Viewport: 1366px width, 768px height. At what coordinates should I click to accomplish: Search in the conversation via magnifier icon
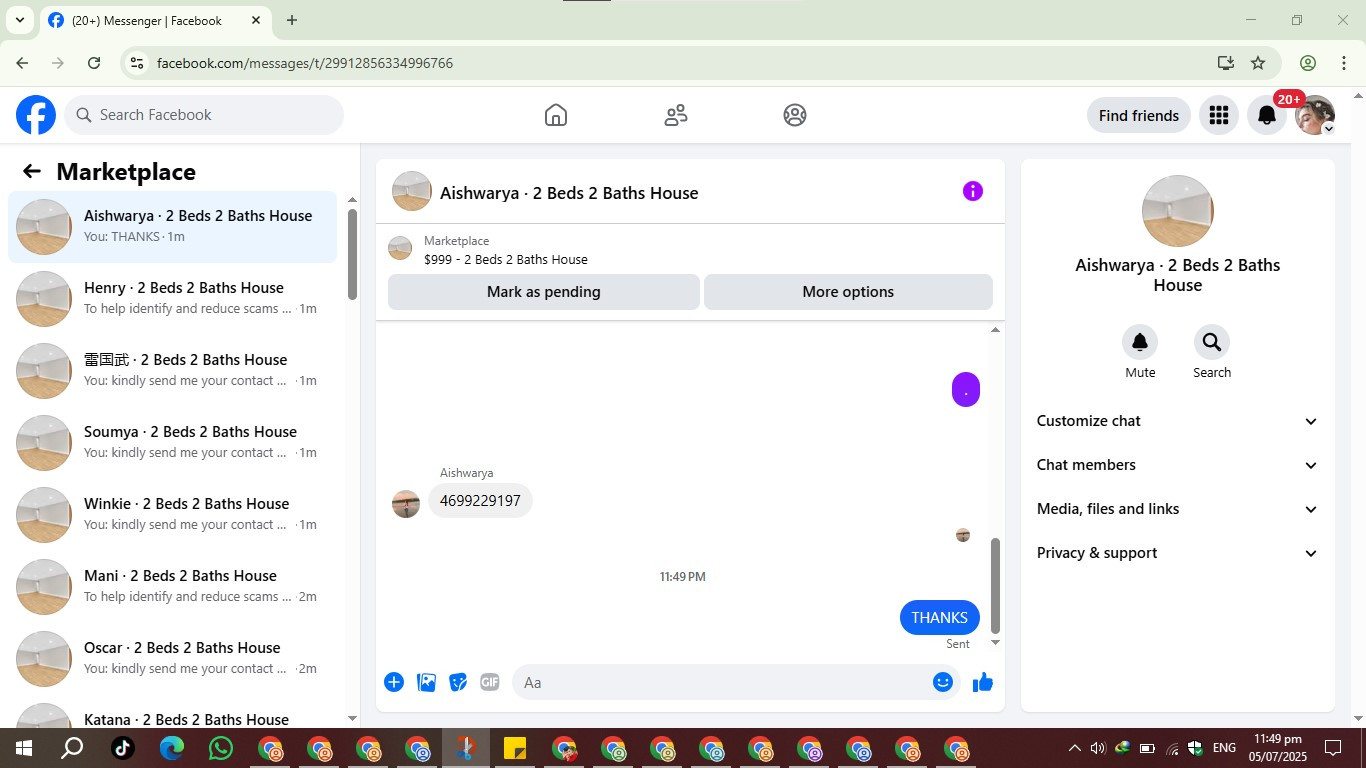tap(1212, 342)
